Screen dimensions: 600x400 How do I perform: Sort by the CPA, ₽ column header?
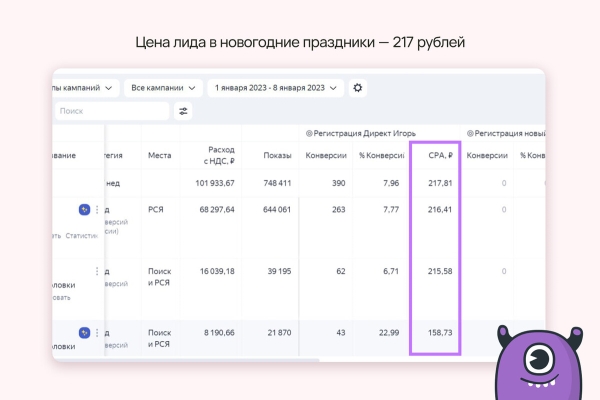[x=440, y=155]
